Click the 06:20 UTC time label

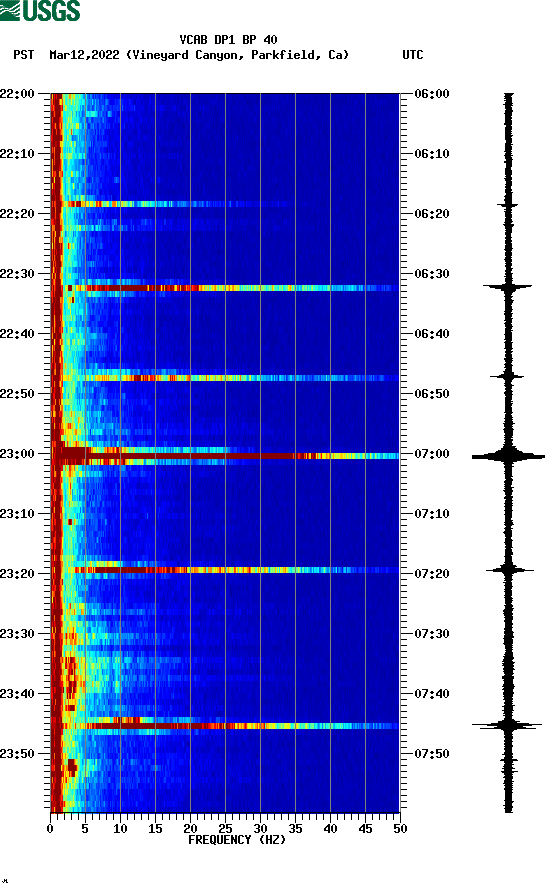pos(432,214)
